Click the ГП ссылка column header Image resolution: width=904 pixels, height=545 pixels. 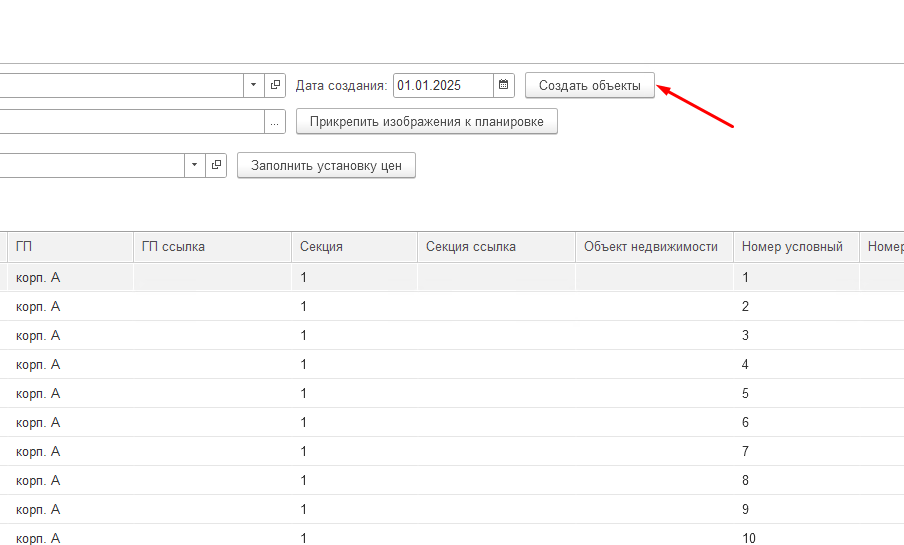tap(213, 247)
